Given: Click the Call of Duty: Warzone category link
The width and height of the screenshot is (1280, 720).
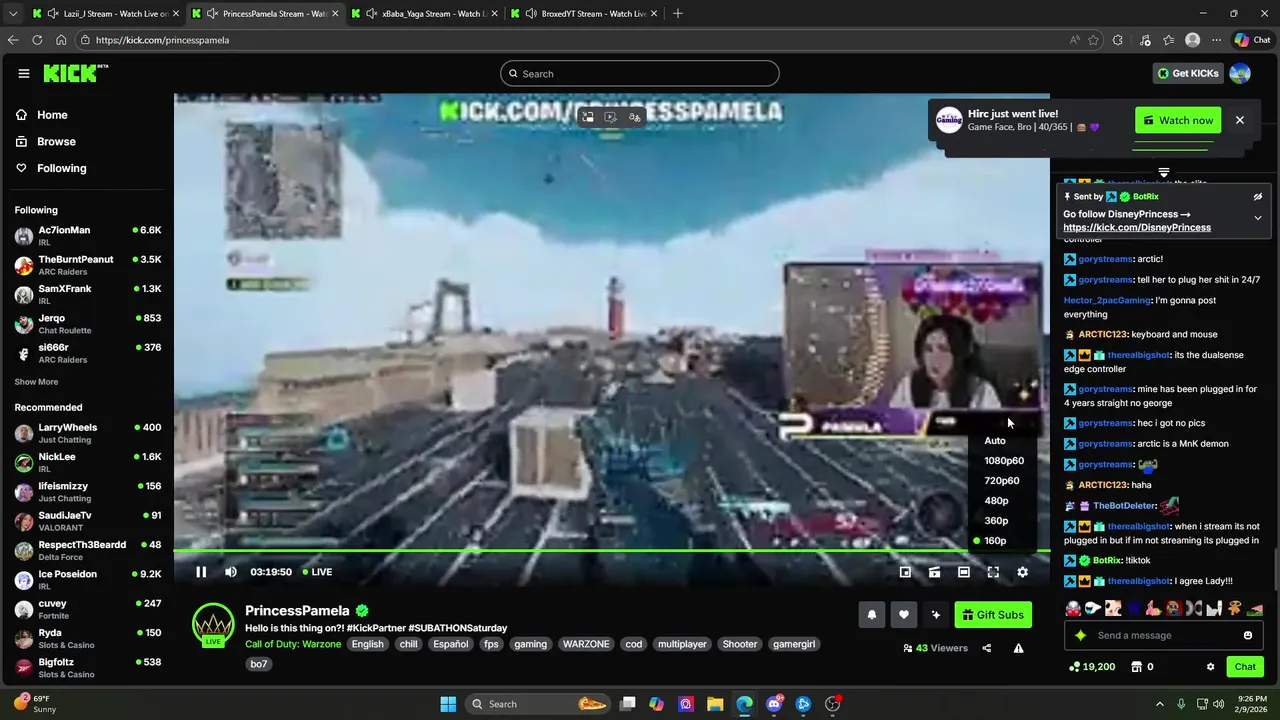Looking at the screenshot, I should coord(293,644).
